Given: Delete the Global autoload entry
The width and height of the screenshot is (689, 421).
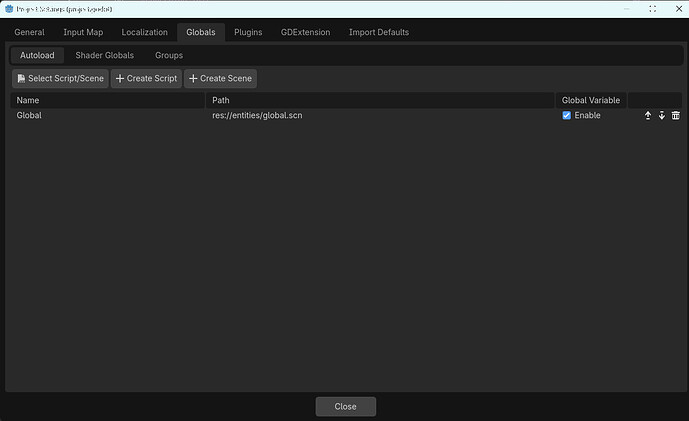Looking at the screenshot, I should click(676, 115).
